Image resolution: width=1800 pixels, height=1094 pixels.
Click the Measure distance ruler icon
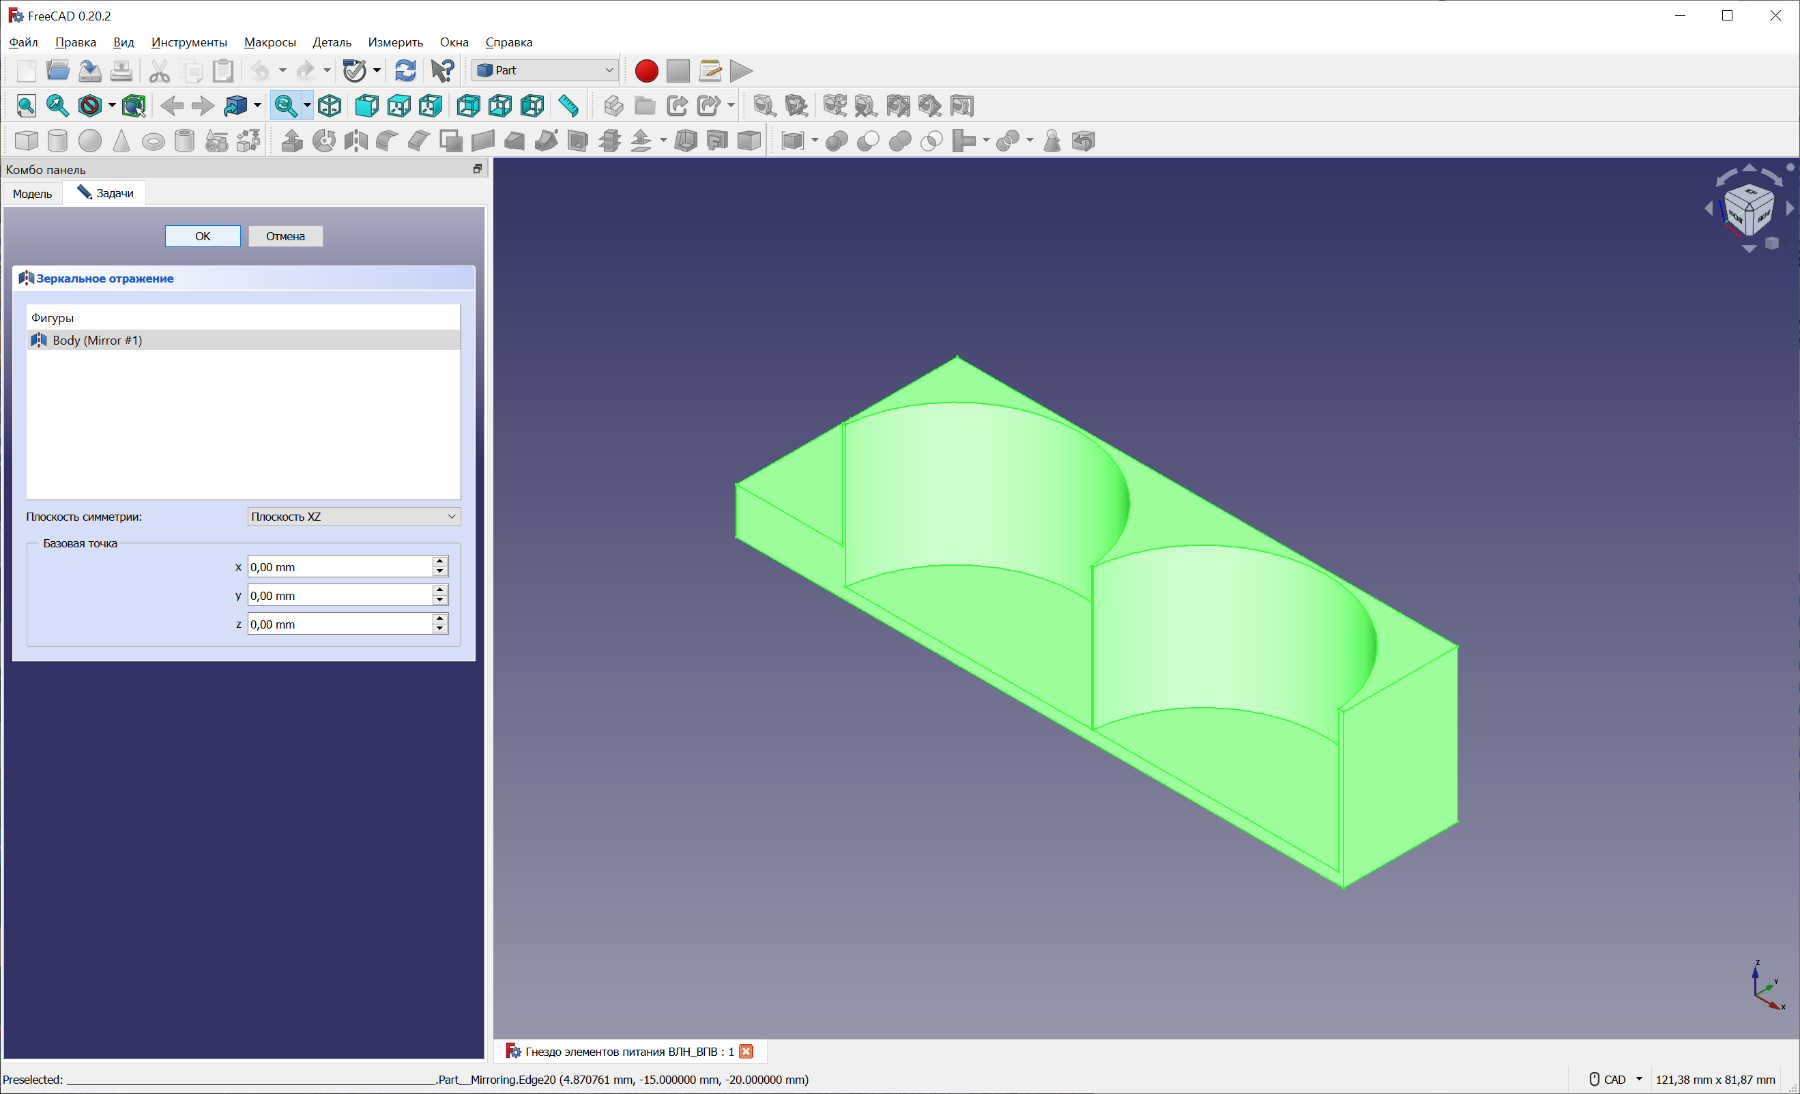pos(568,106)
